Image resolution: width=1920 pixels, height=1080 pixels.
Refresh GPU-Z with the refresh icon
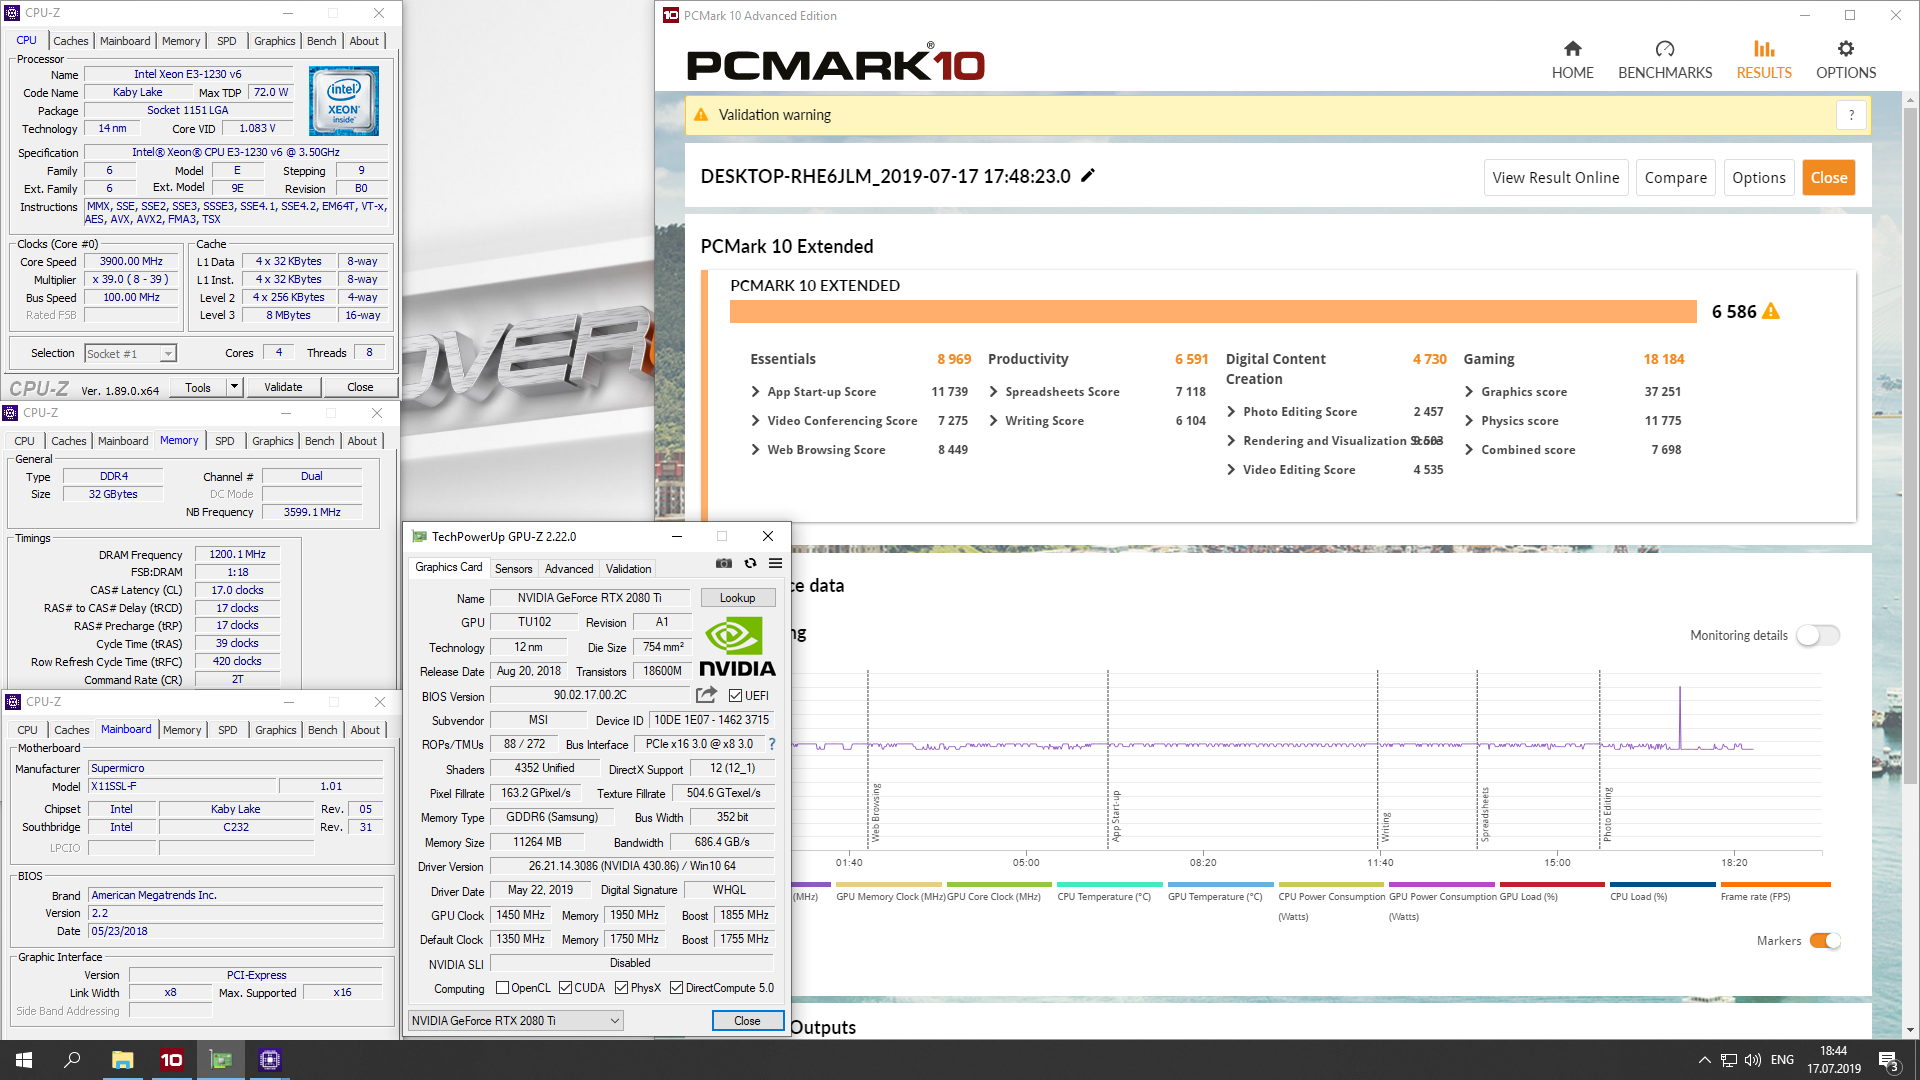(750, 563)
